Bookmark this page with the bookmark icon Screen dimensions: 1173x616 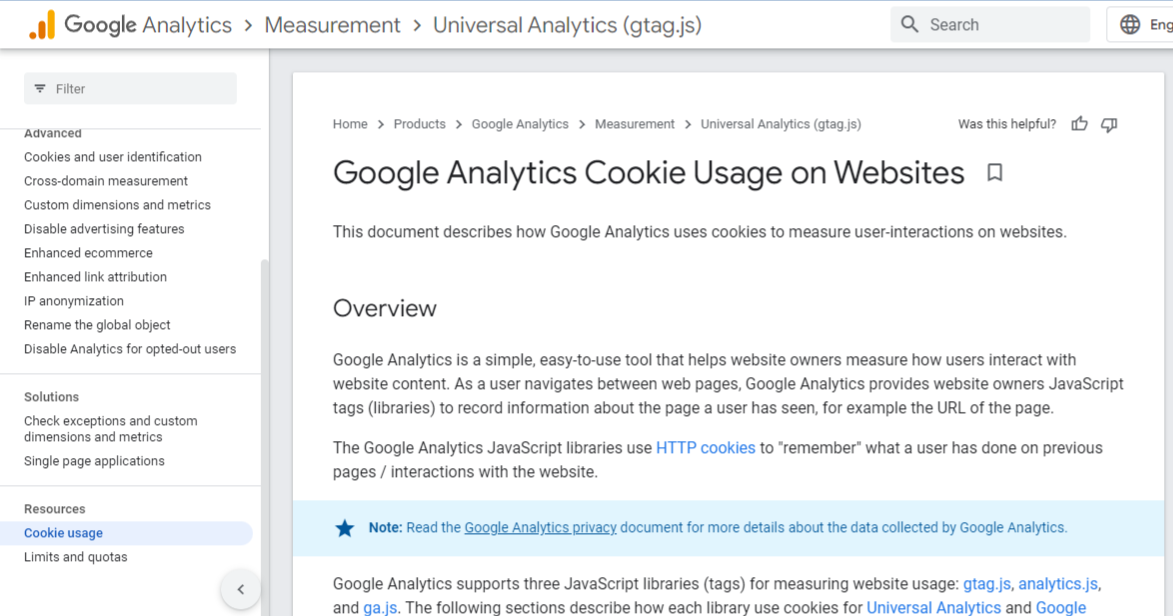[x=994, y=173]
